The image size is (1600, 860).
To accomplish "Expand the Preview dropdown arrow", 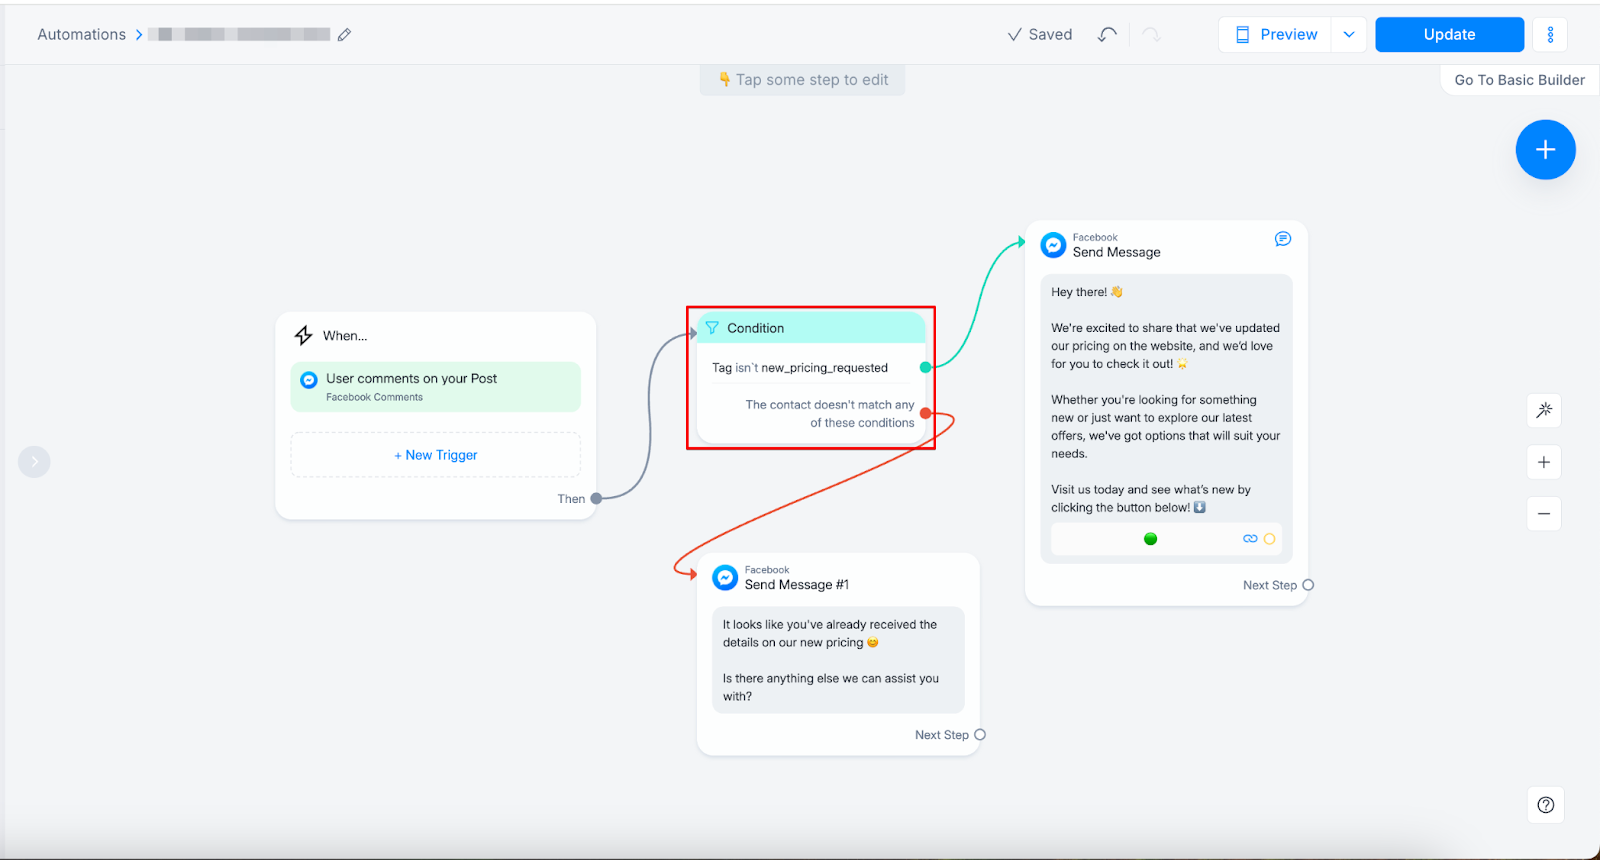I will 1349,35.
